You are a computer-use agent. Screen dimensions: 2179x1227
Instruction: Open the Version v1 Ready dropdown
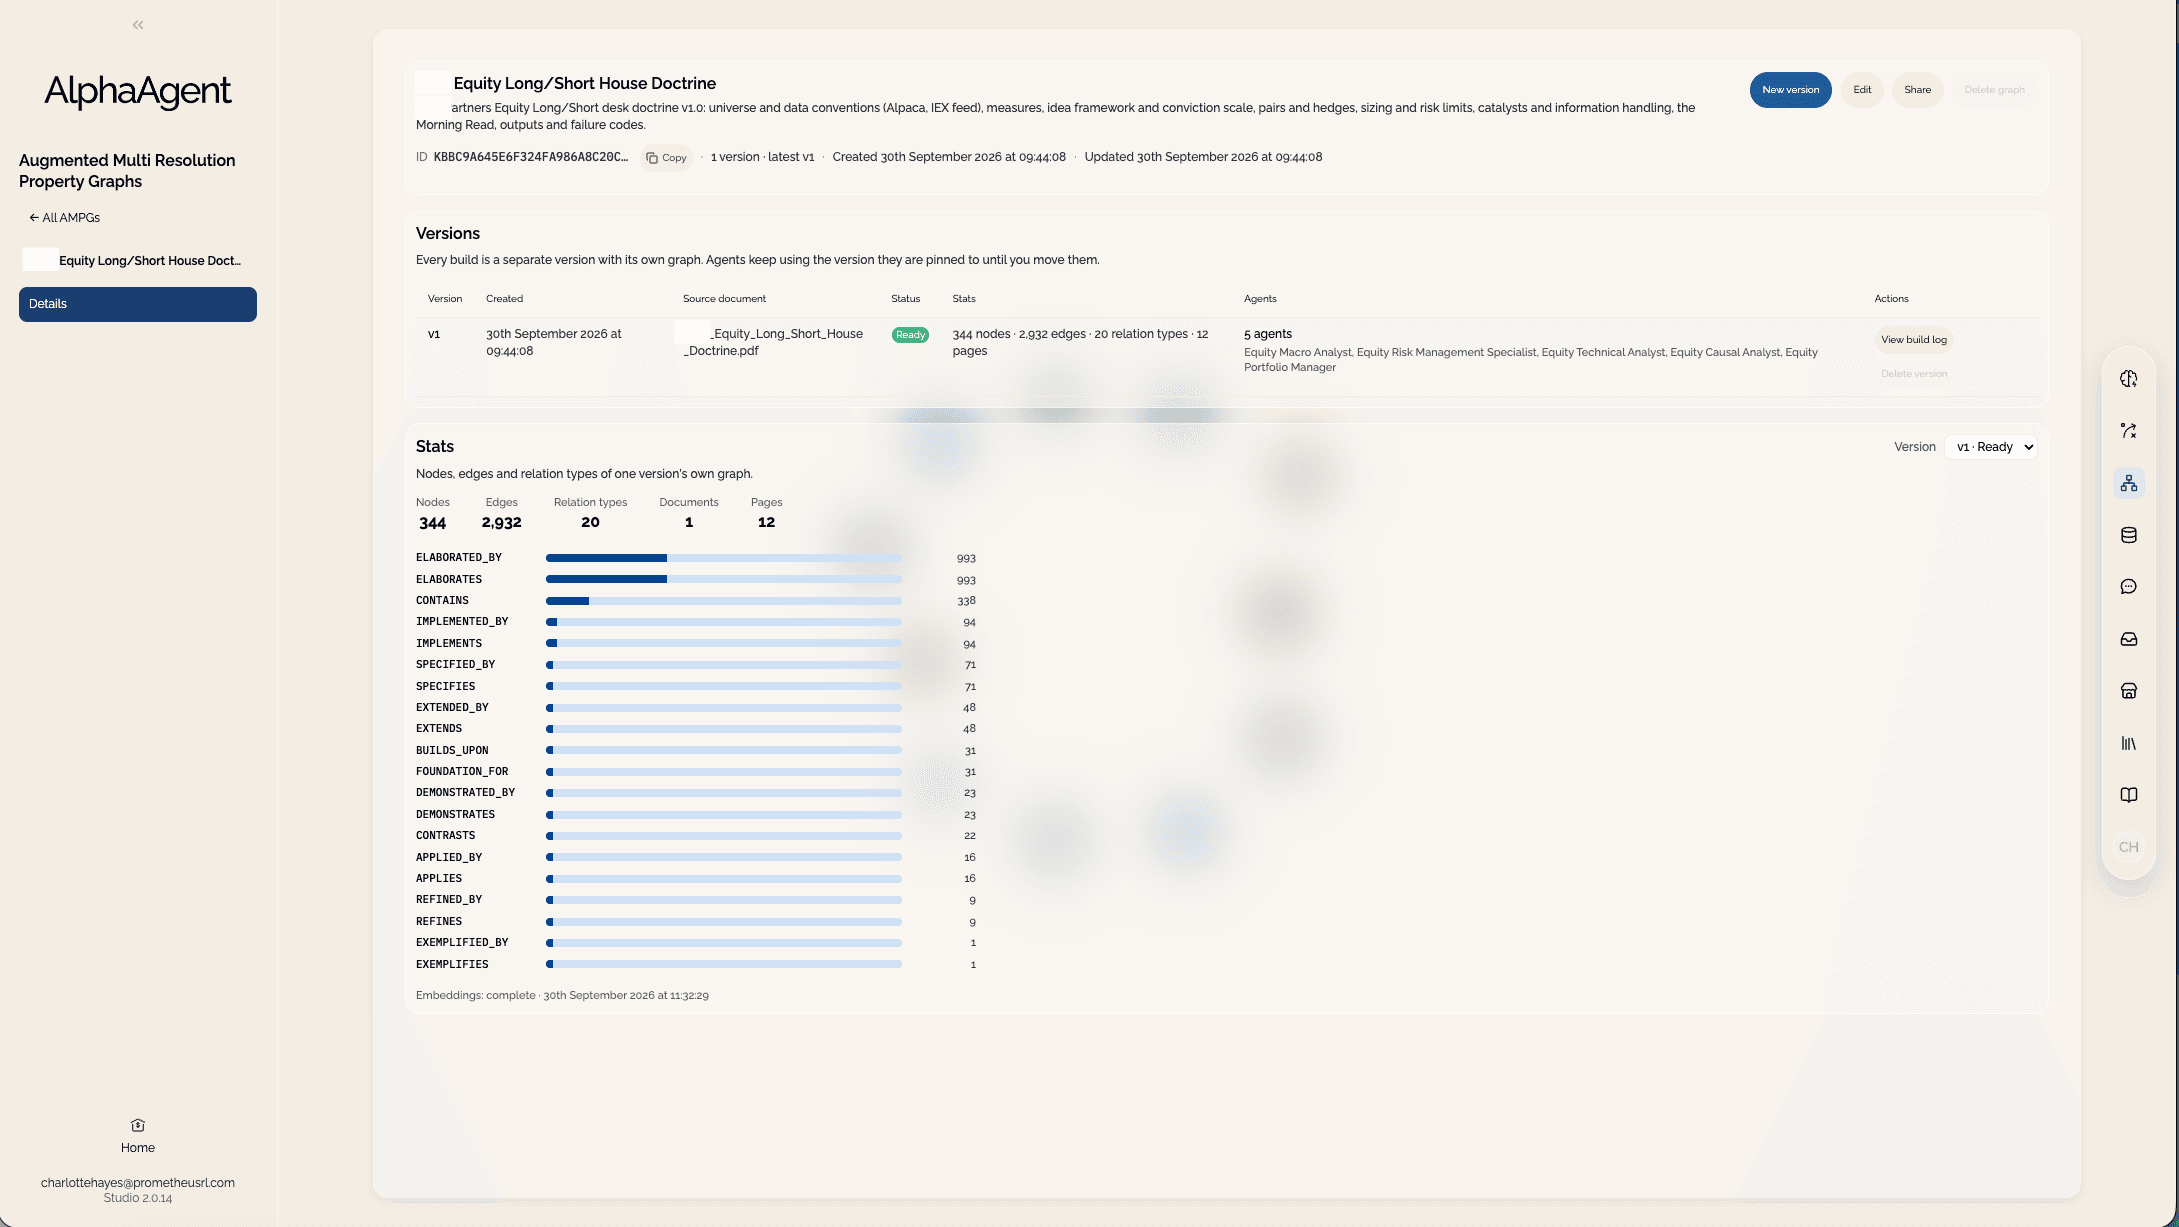coord(1991,447)
